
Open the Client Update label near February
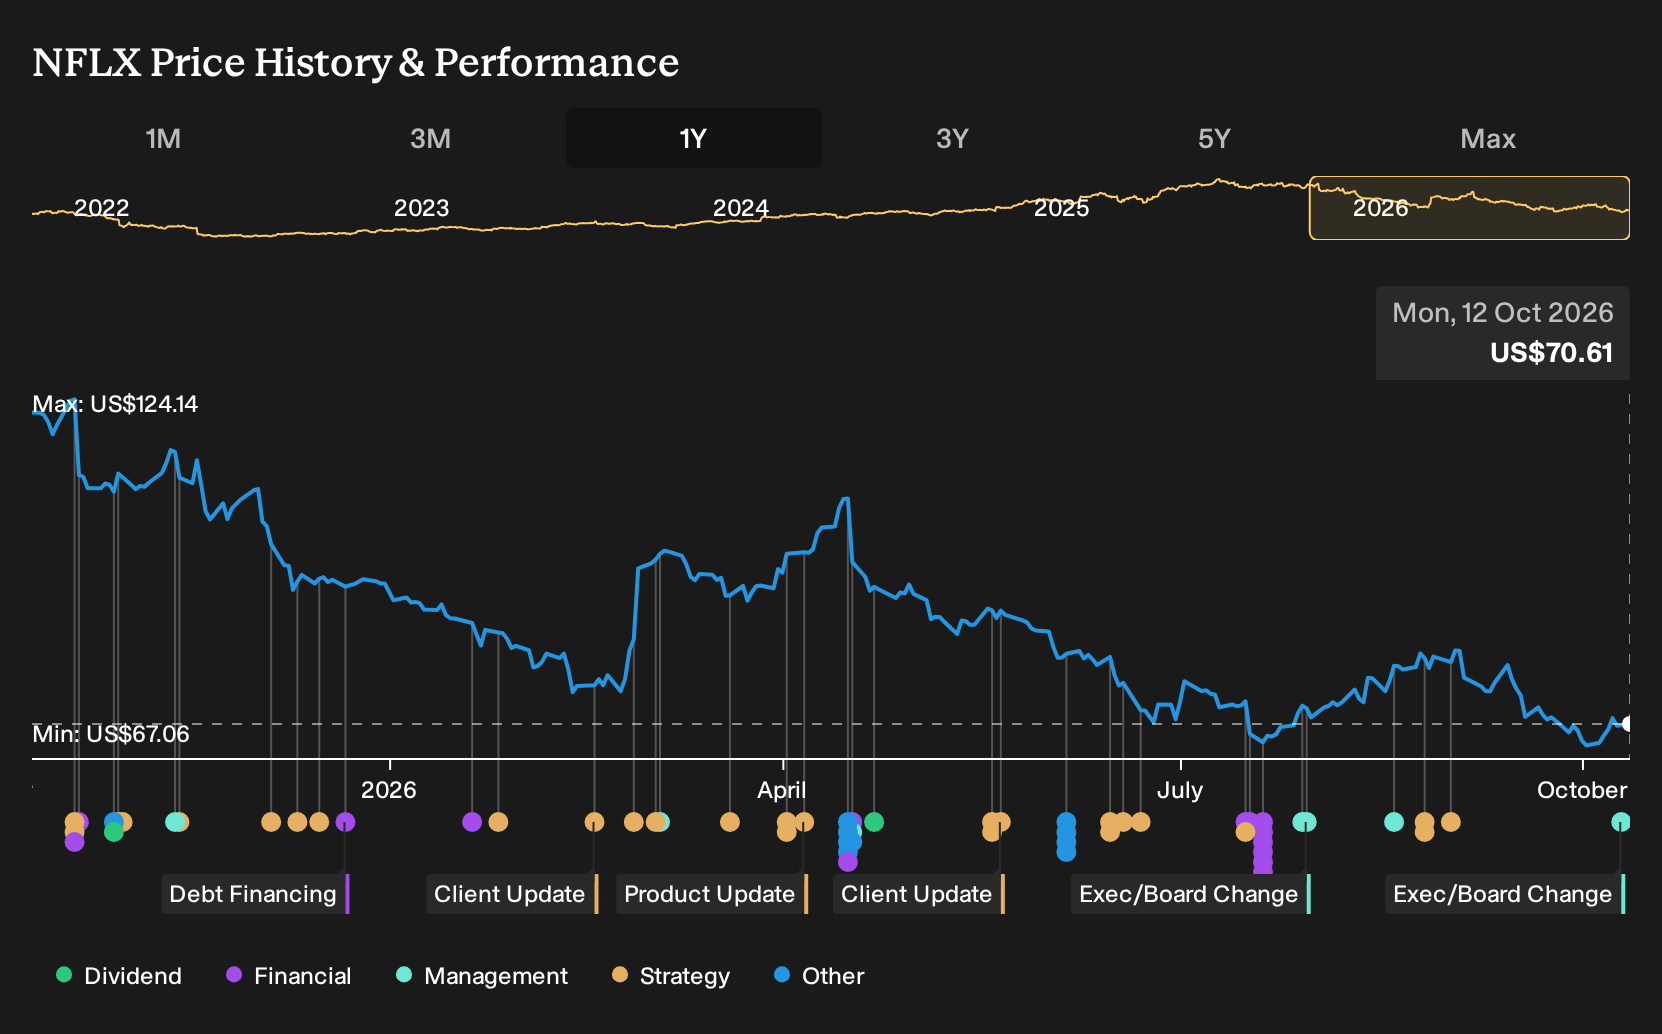(x=512, y=894)
